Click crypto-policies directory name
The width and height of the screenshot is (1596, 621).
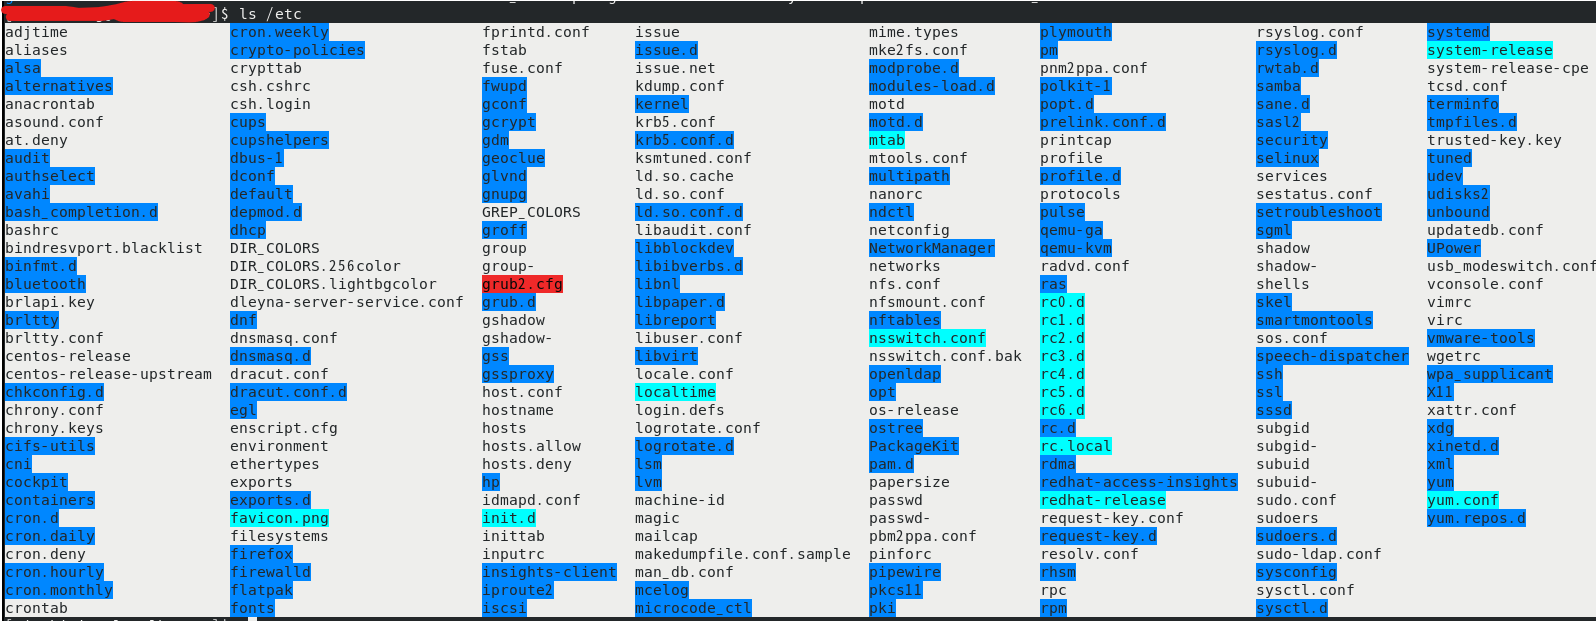click(297, 50)
